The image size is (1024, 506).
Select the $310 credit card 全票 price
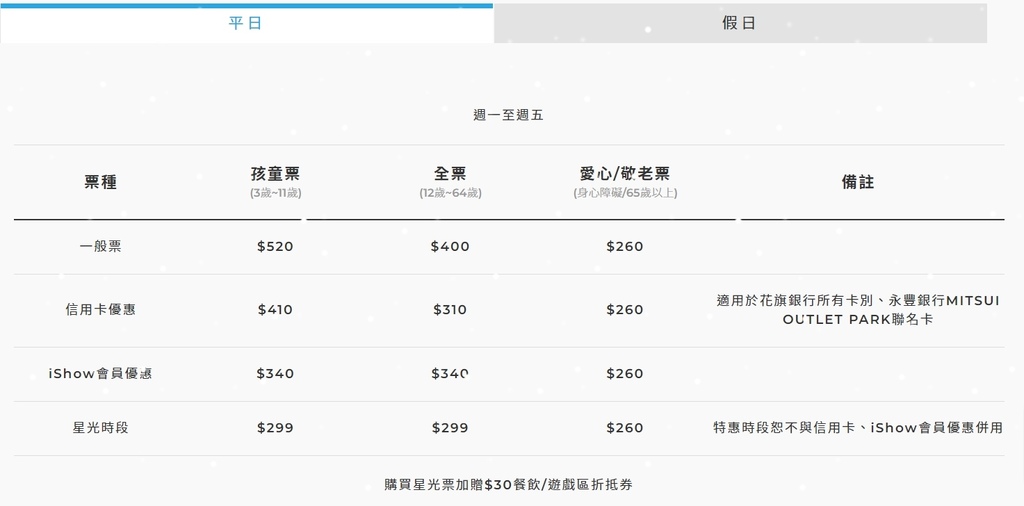coord(450,310)
